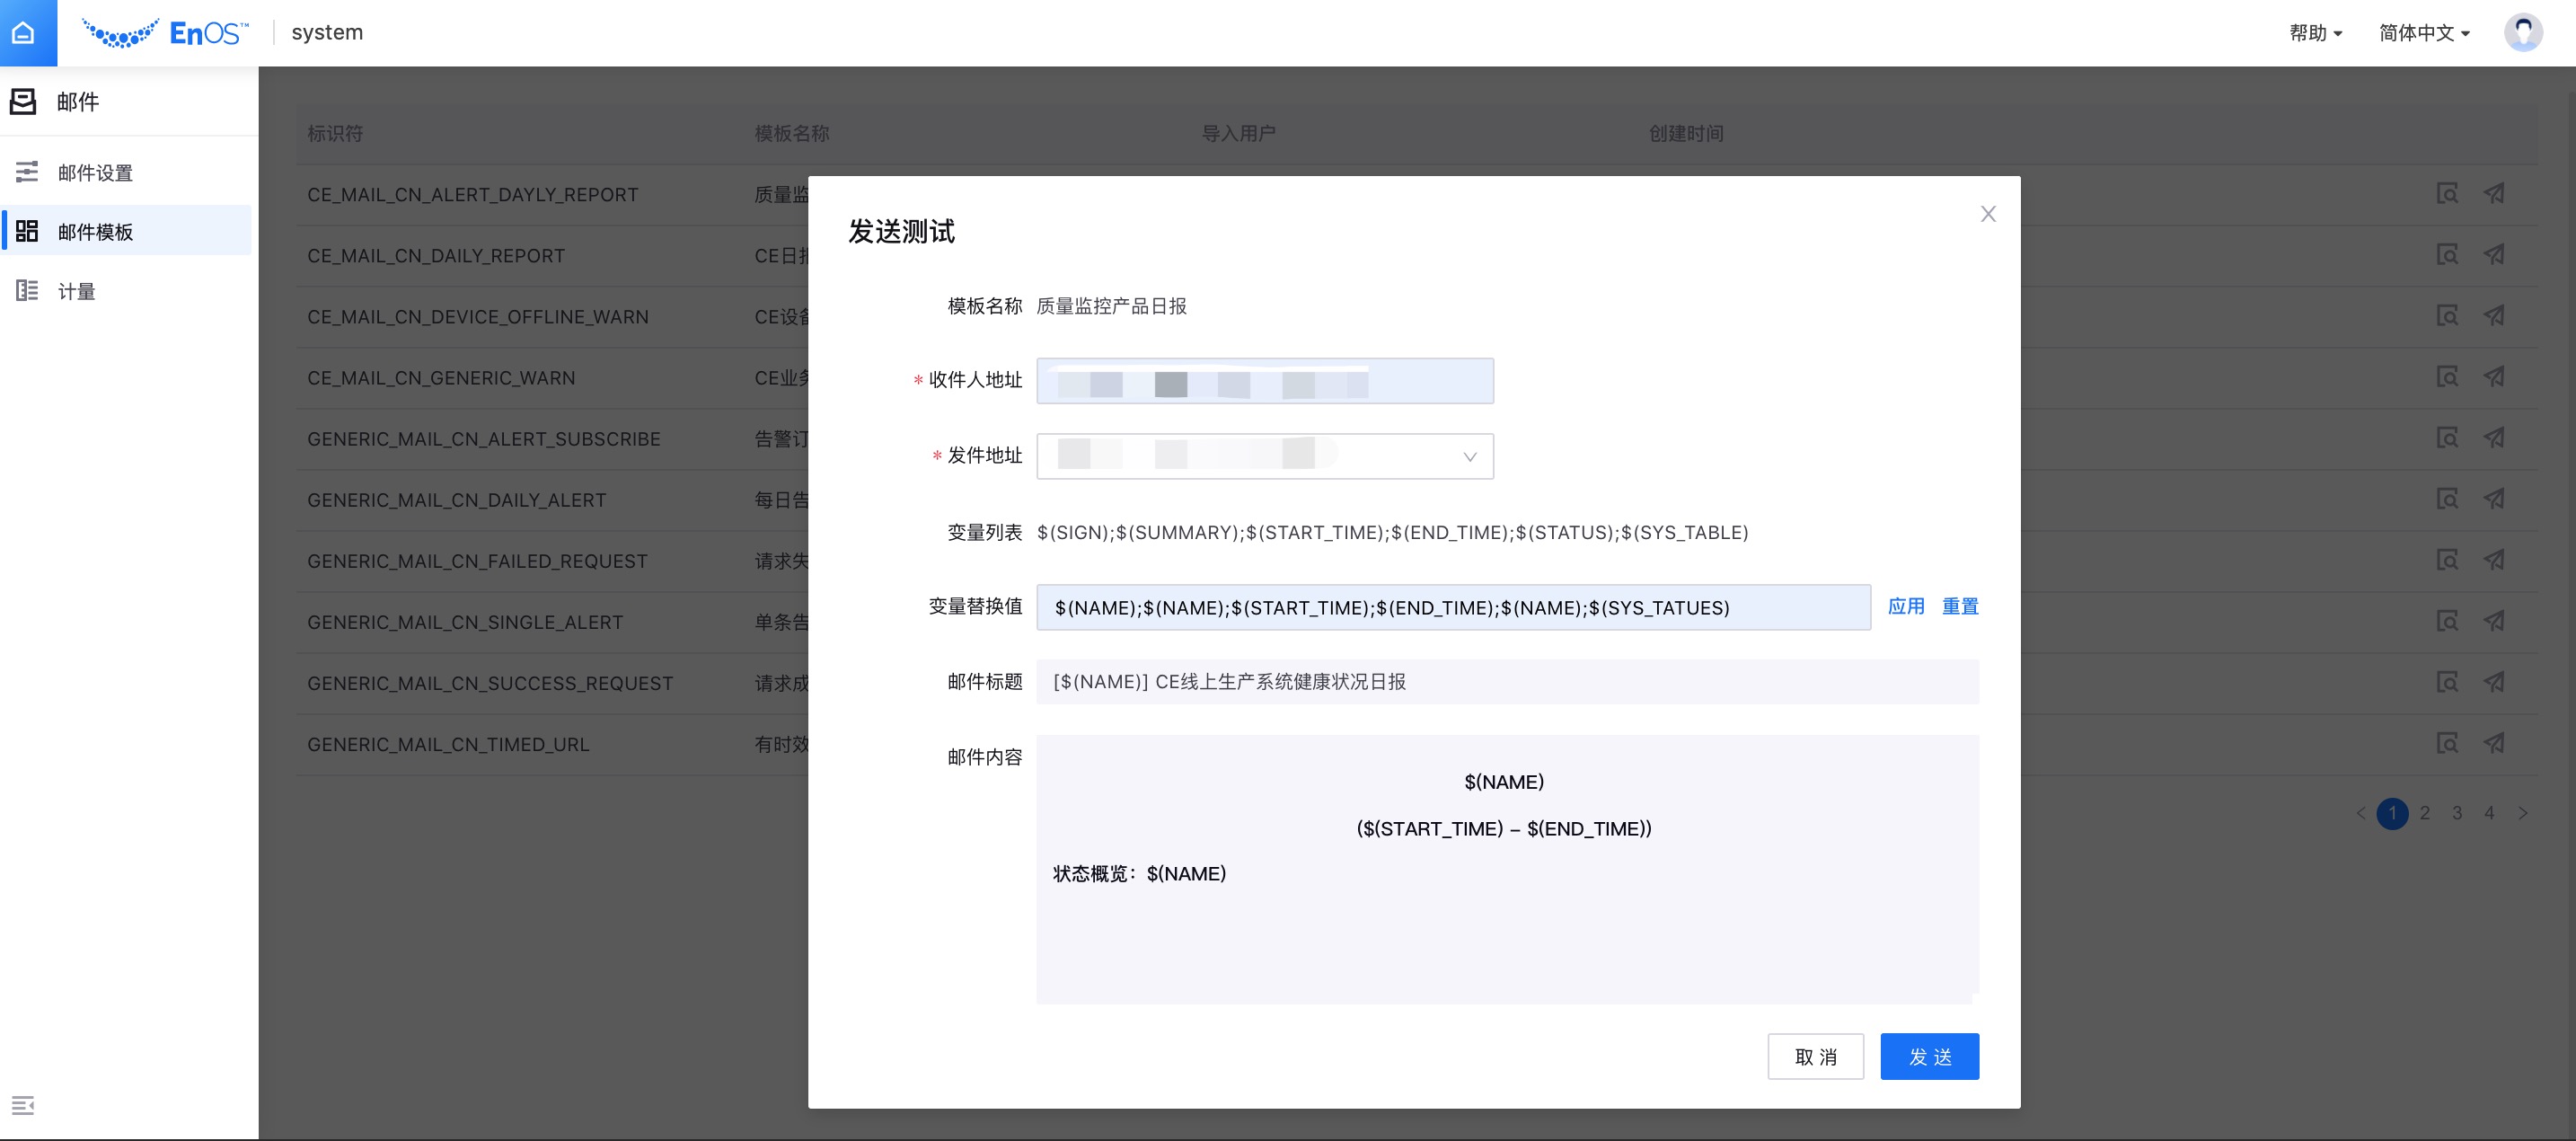Open the 帮助 help dropdown
2576x1141 pixels.
pos(2315,32)
